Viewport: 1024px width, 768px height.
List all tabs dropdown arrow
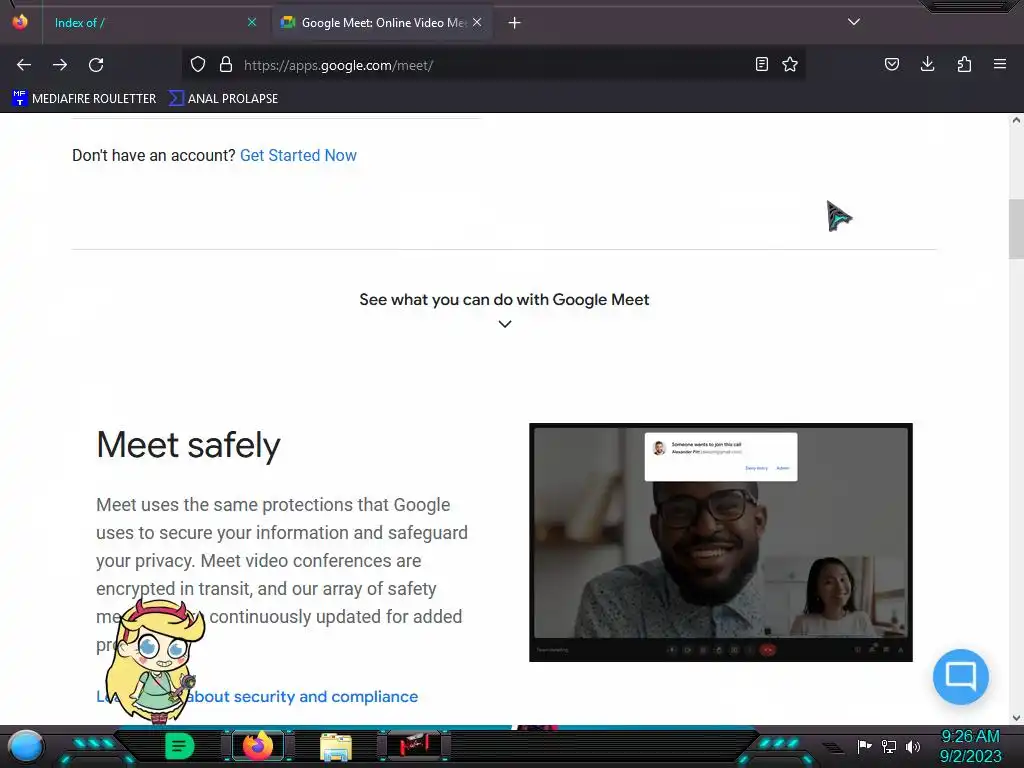(x=854, y=22)
